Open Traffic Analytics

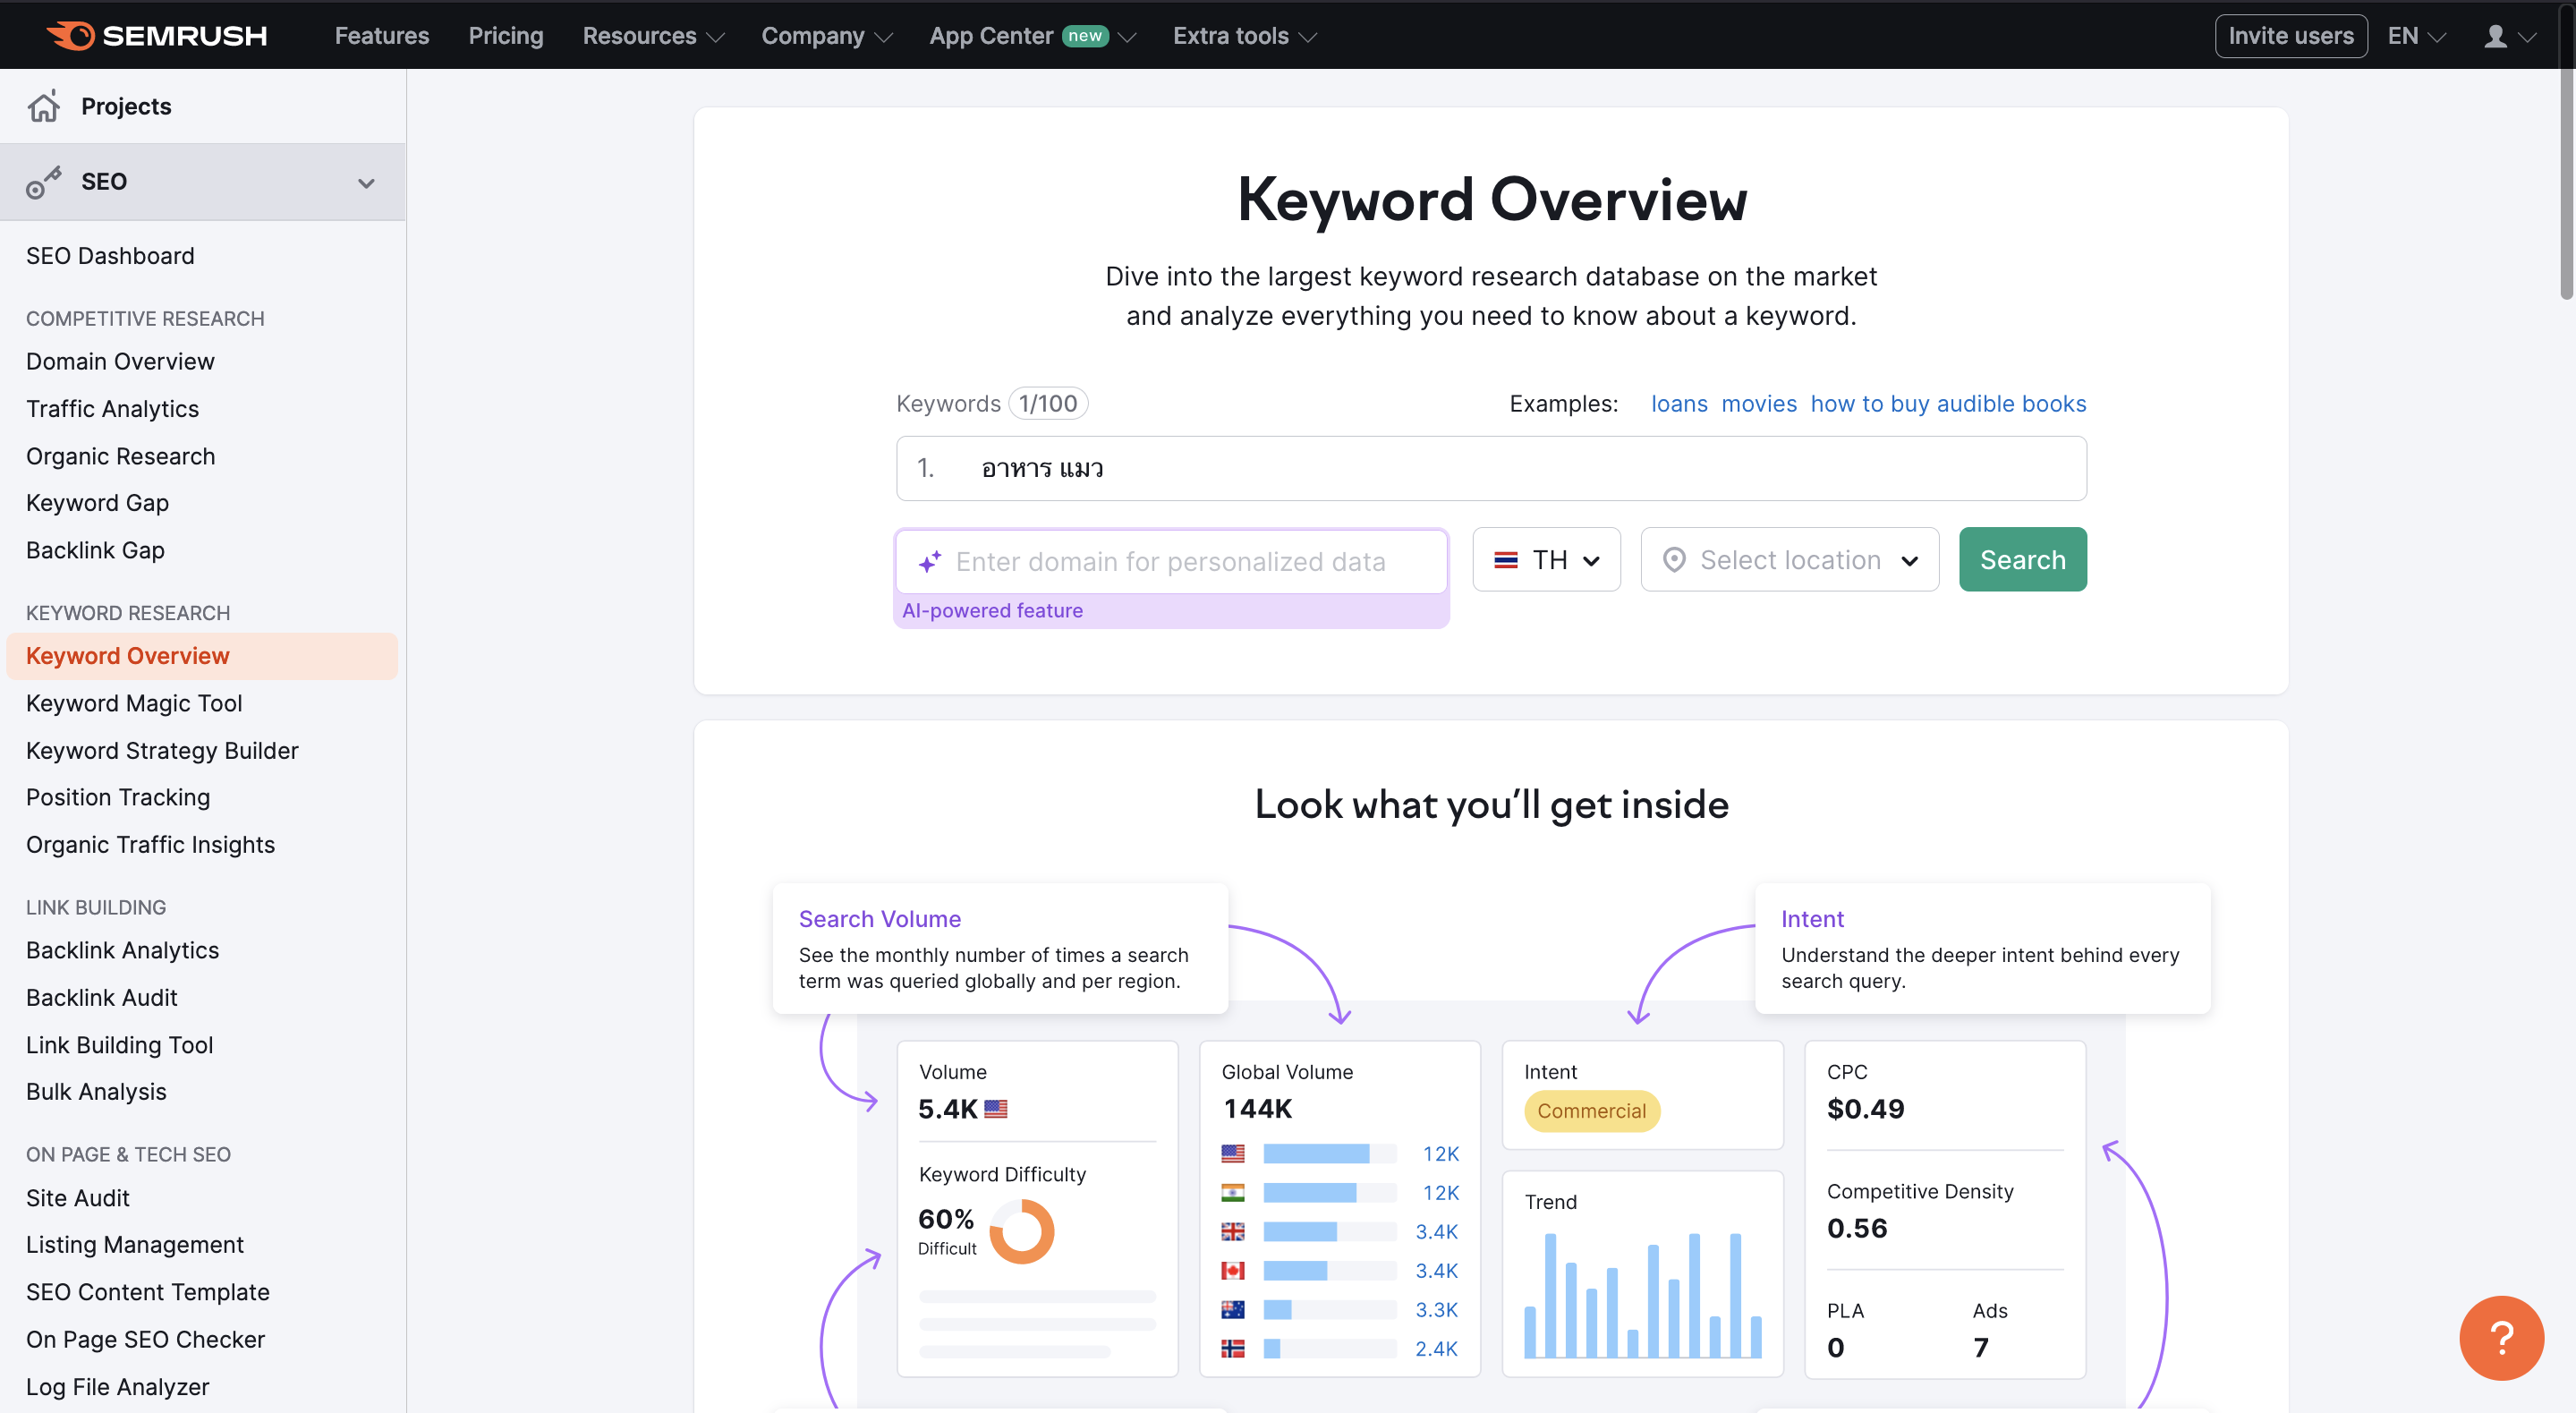pos(112,409)
